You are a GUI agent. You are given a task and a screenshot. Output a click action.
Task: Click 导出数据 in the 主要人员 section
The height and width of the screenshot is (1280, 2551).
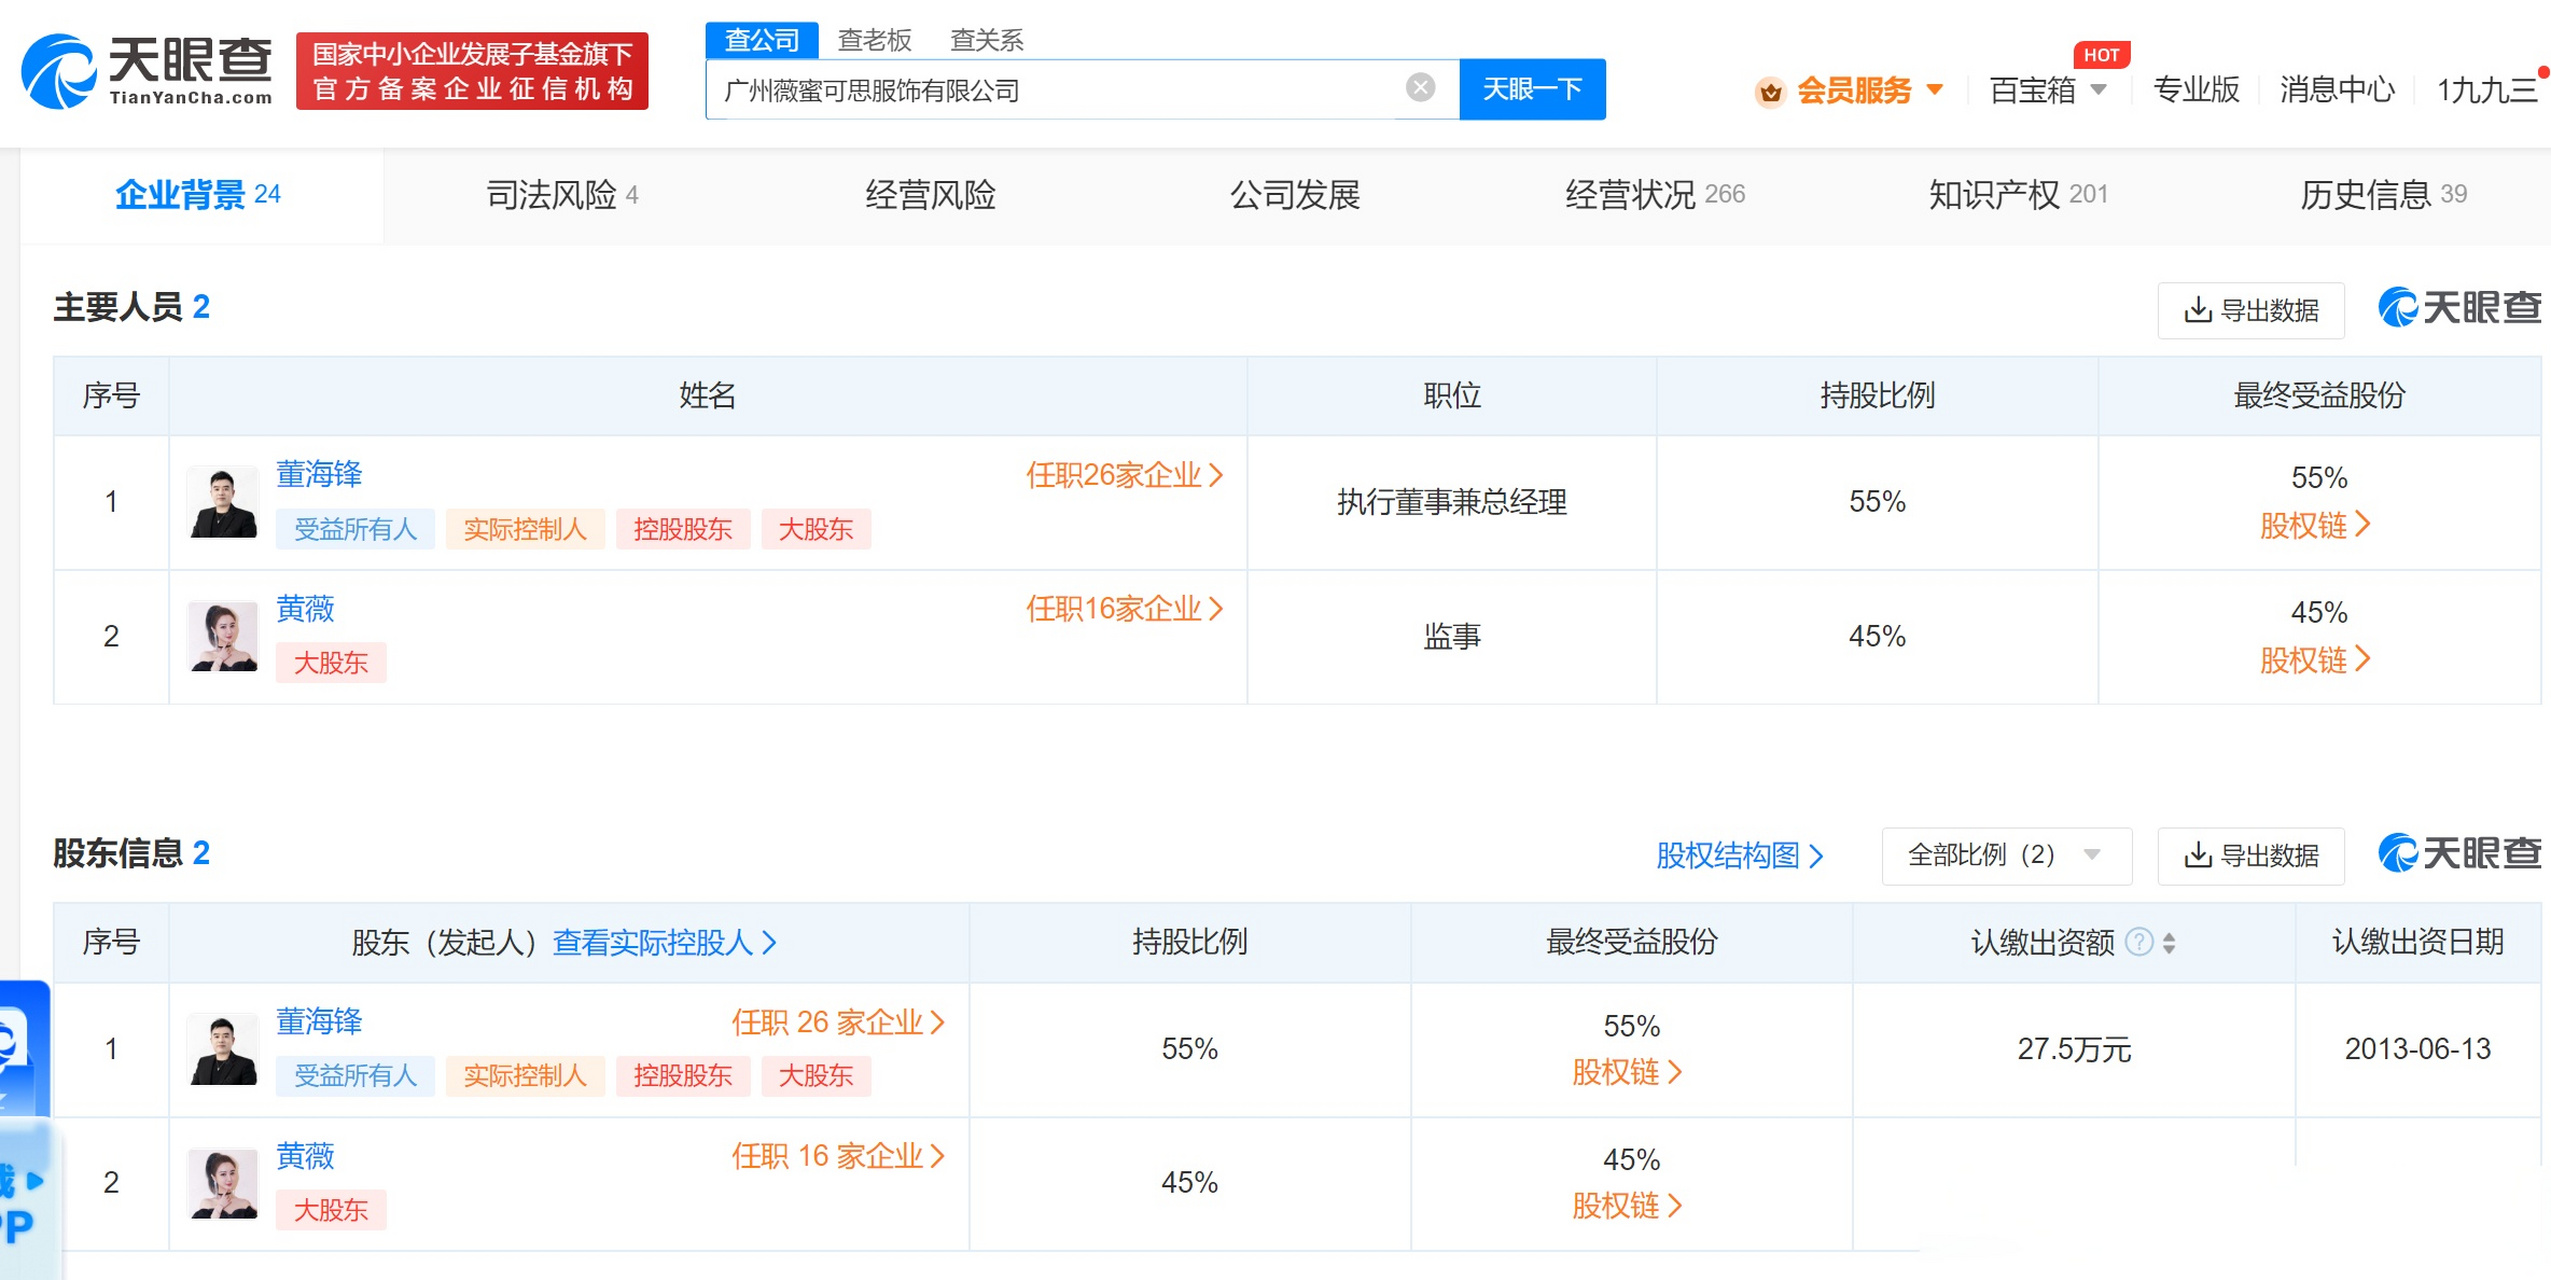click(x=2251, y=310)
